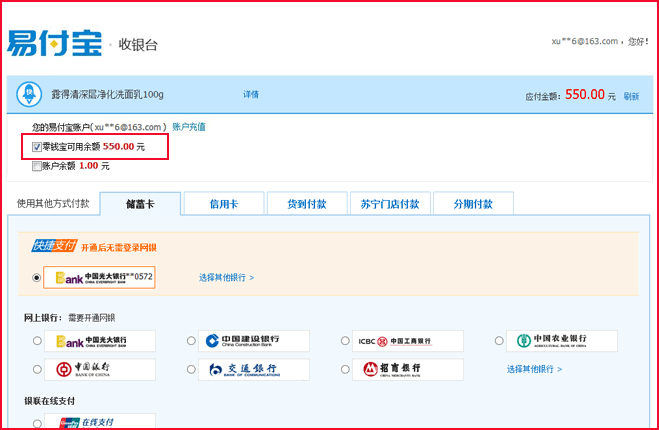
Task: Switch to the 信用卡 tab
Action: [223, 204]
